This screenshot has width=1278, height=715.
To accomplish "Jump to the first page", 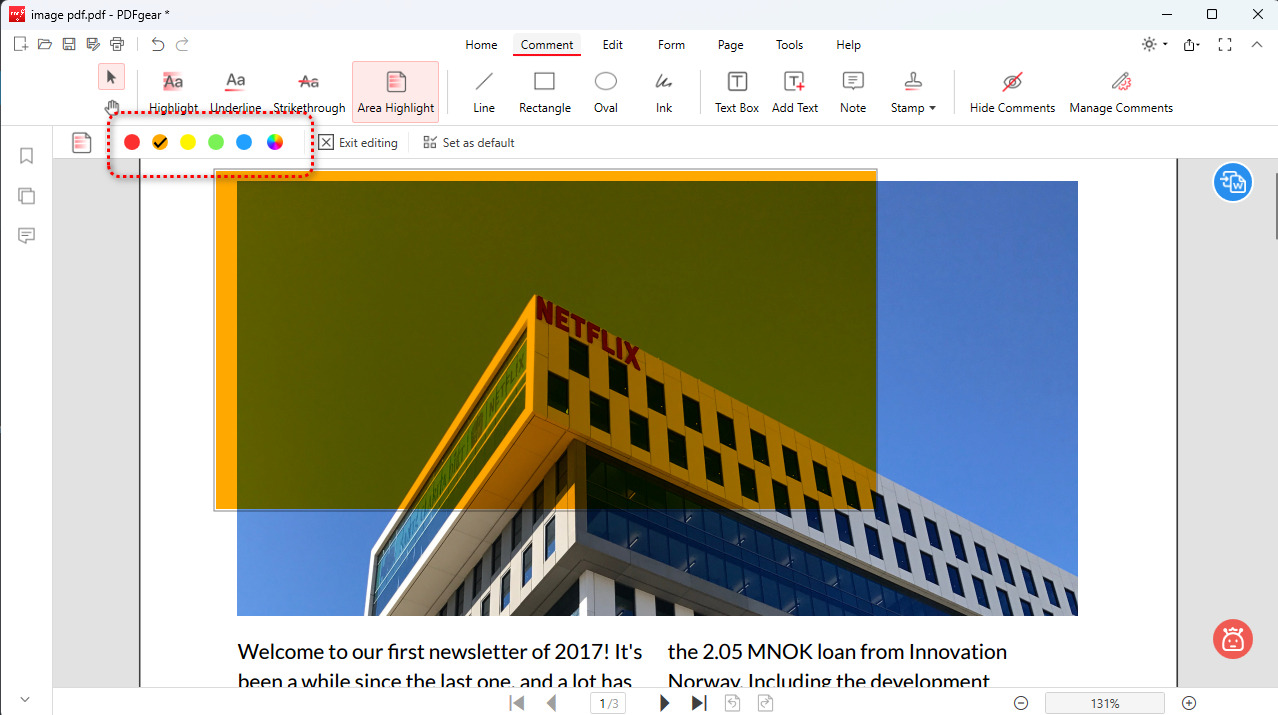I will [x=517, y=703].
